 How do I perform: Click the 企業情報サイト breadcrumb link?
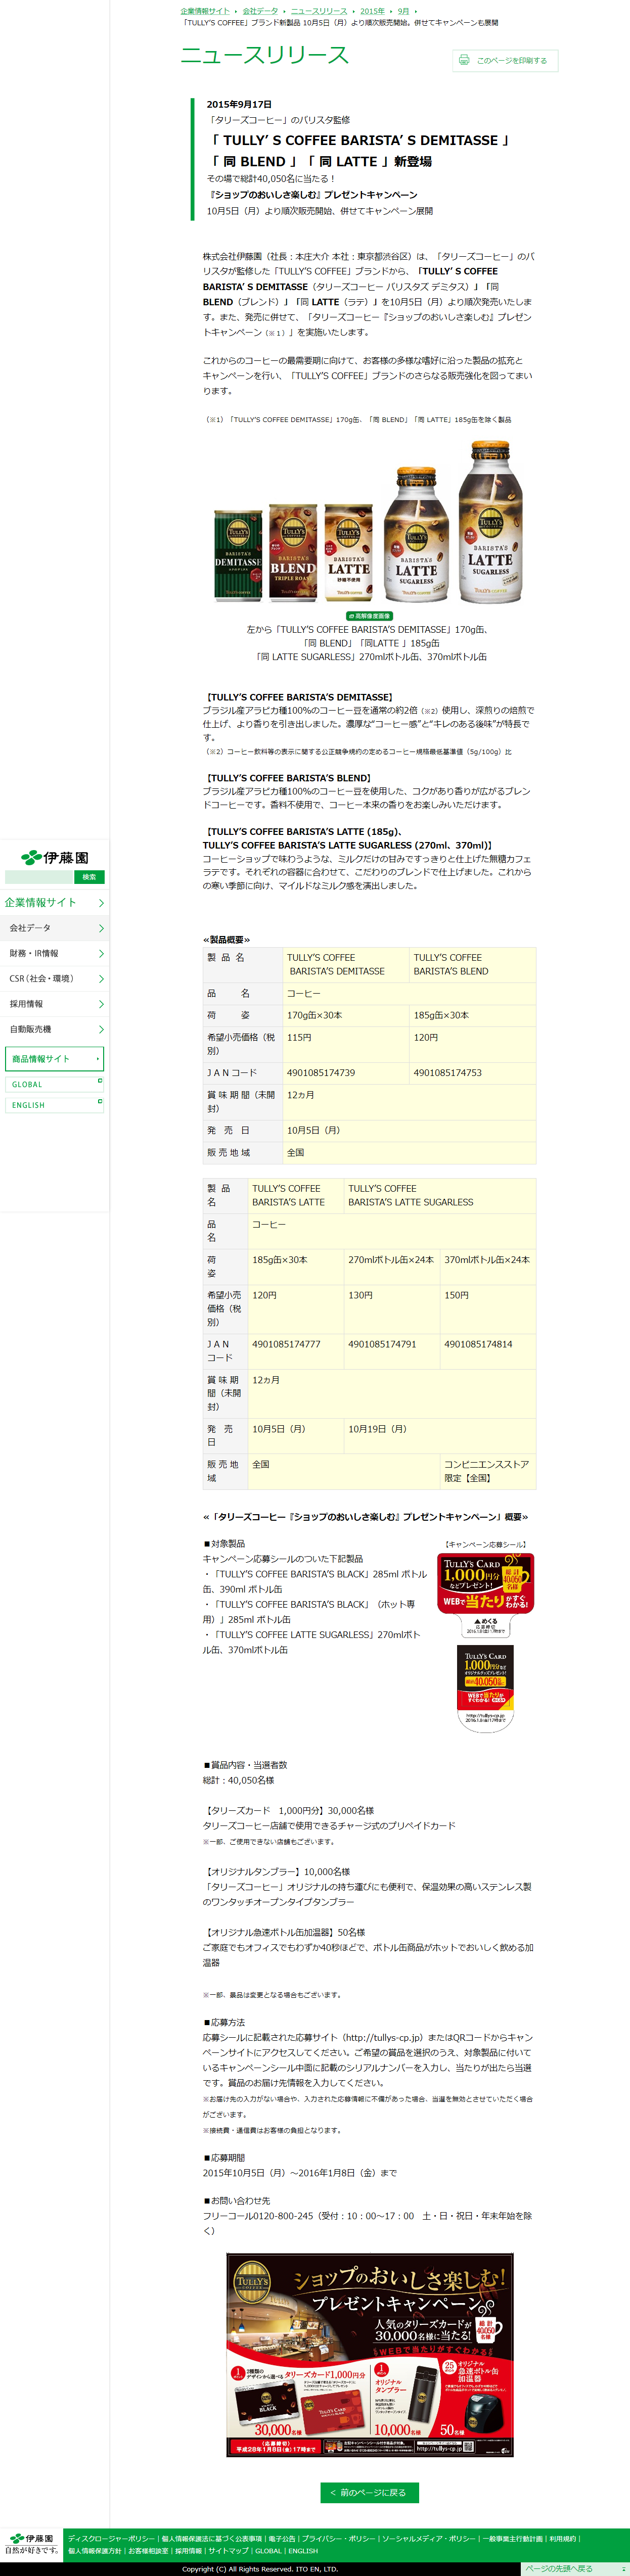[205, 11]
